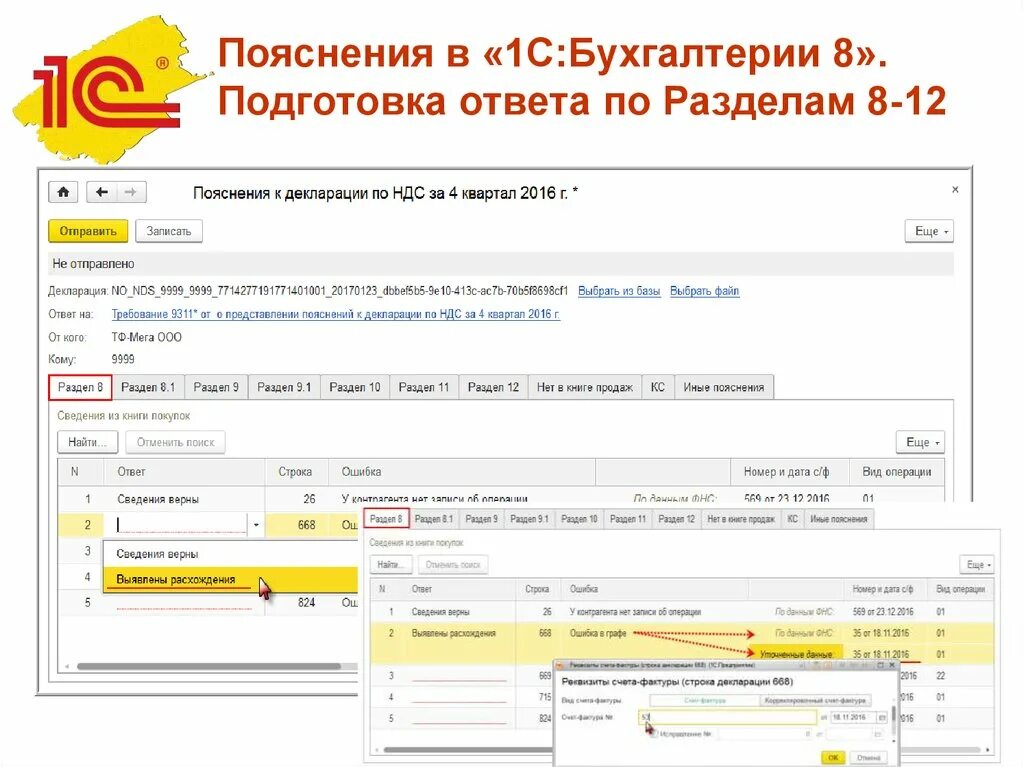The image size is (1024, 767).
Task: Open the Раздел 9.1 tab in the large form
Action: tap(284, 387)
